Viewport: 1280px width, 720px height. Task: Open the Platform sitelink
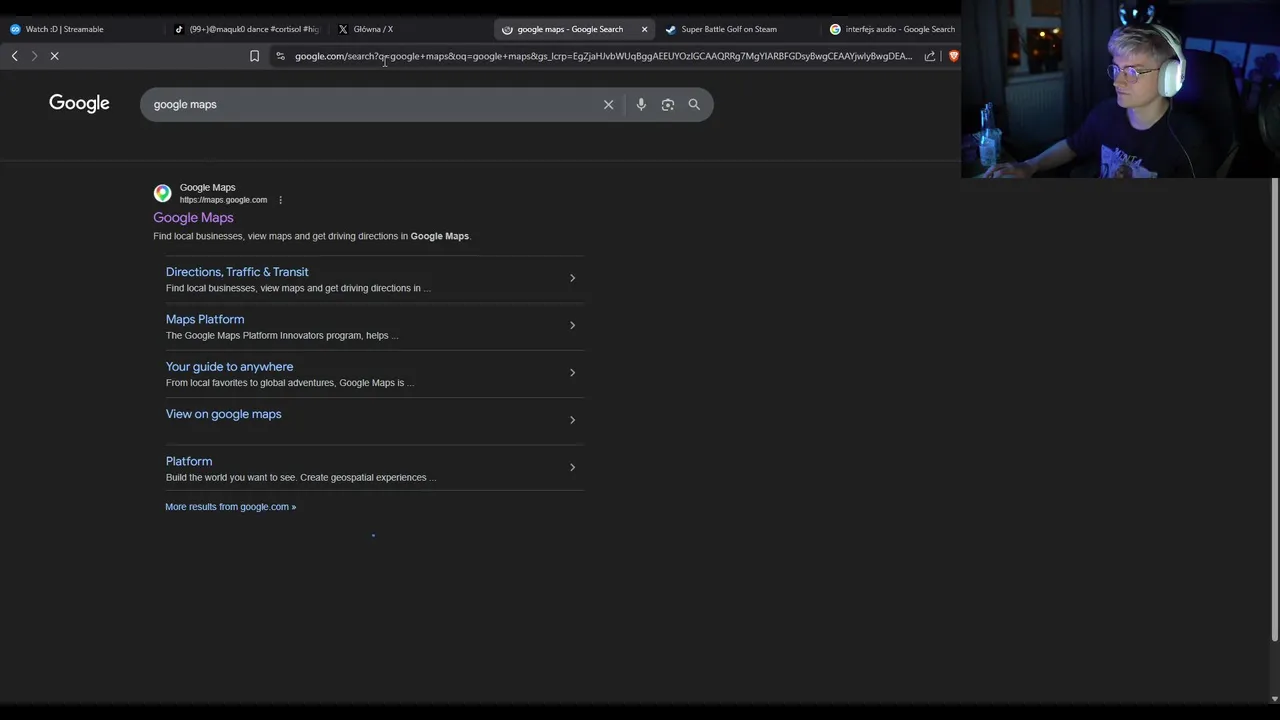189,461
